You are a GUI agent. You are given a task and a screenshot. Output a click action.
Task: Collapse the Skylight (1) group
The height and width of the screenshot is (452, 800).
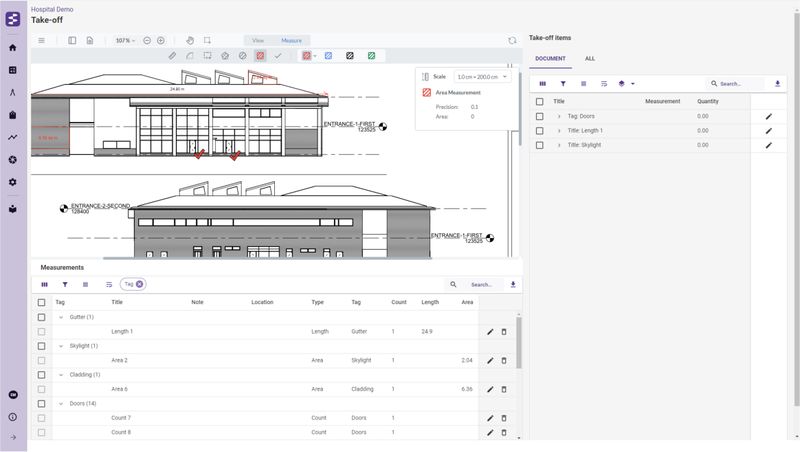pyautogui.click(x=61, y=346)
